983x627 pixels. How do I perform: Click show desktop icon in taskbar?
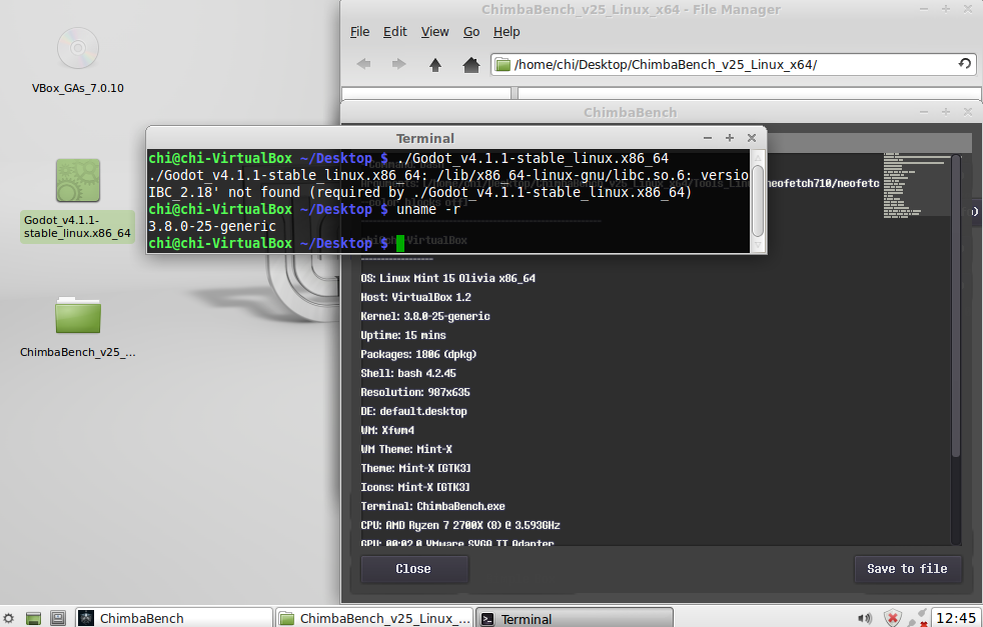[x=33, y=618]
